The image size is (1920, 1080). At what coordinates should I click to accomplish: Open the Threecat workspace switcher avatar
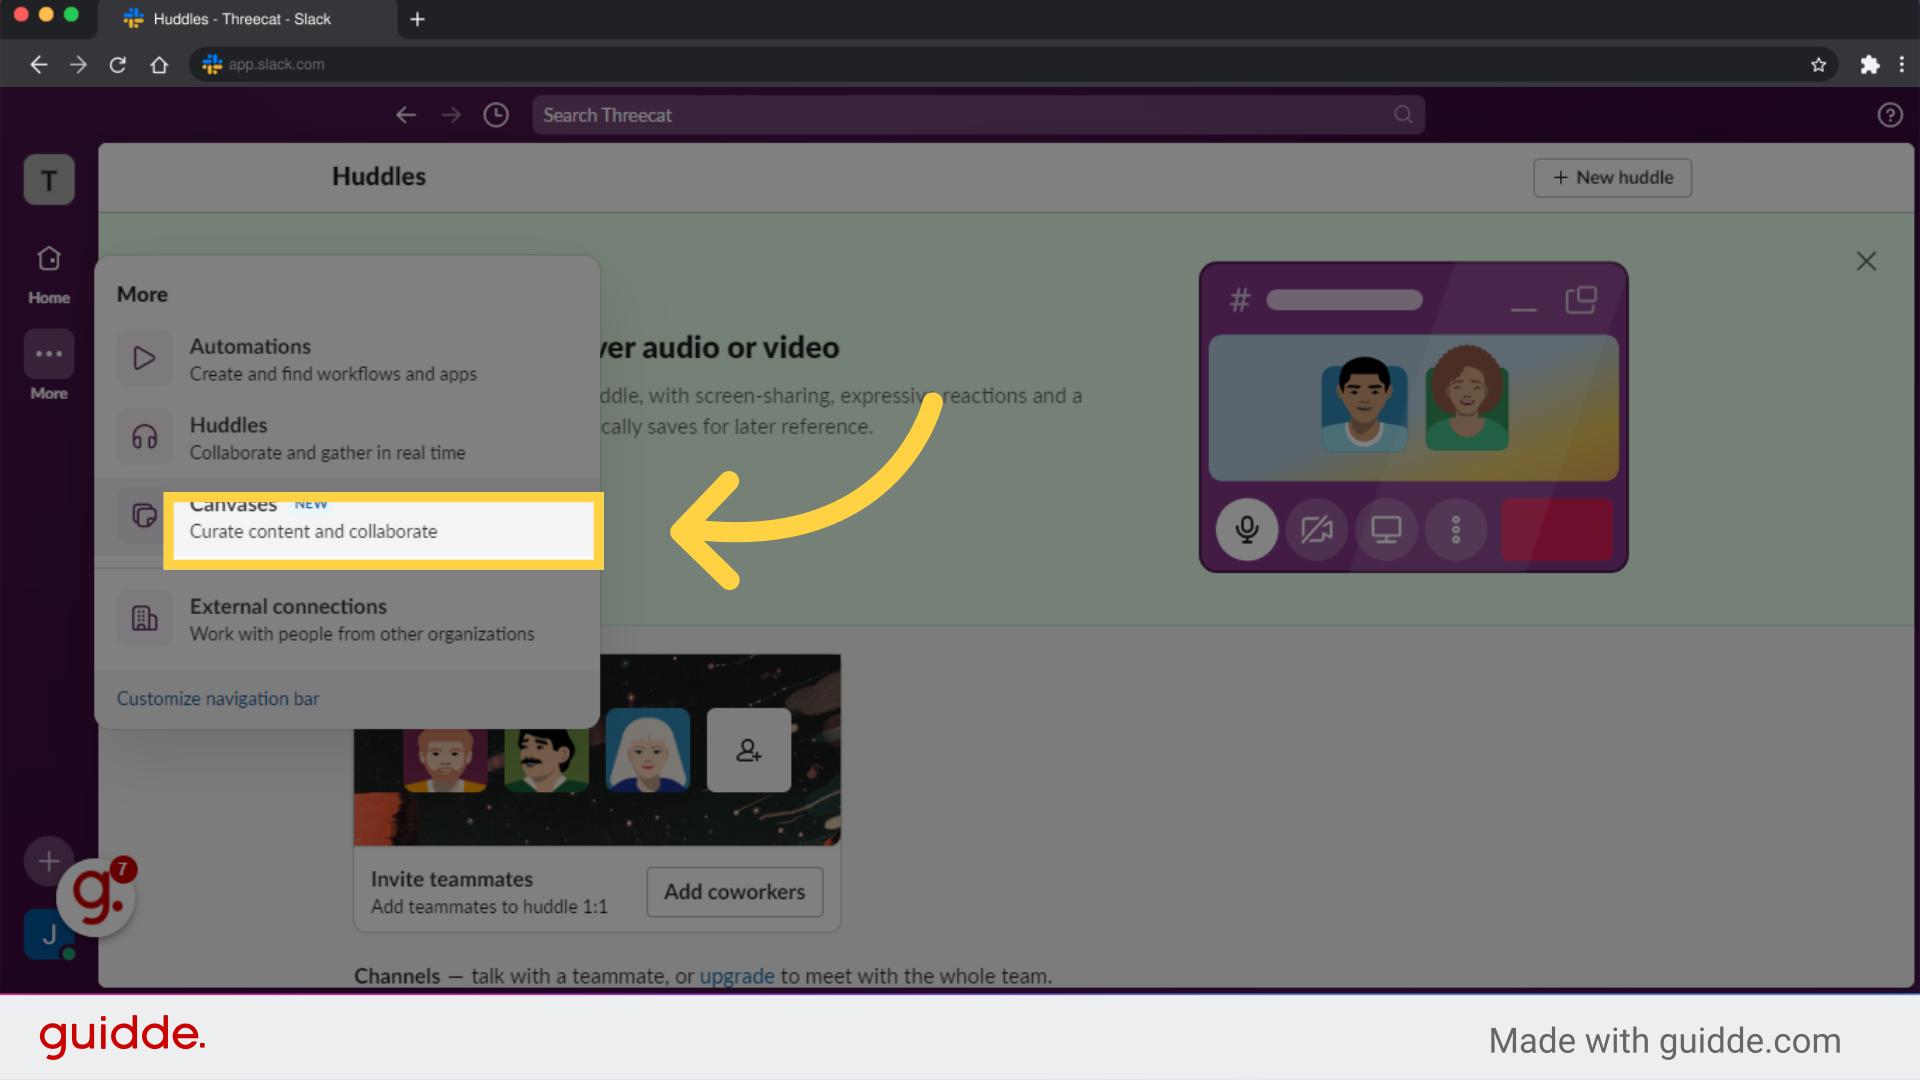coord(48,180)
